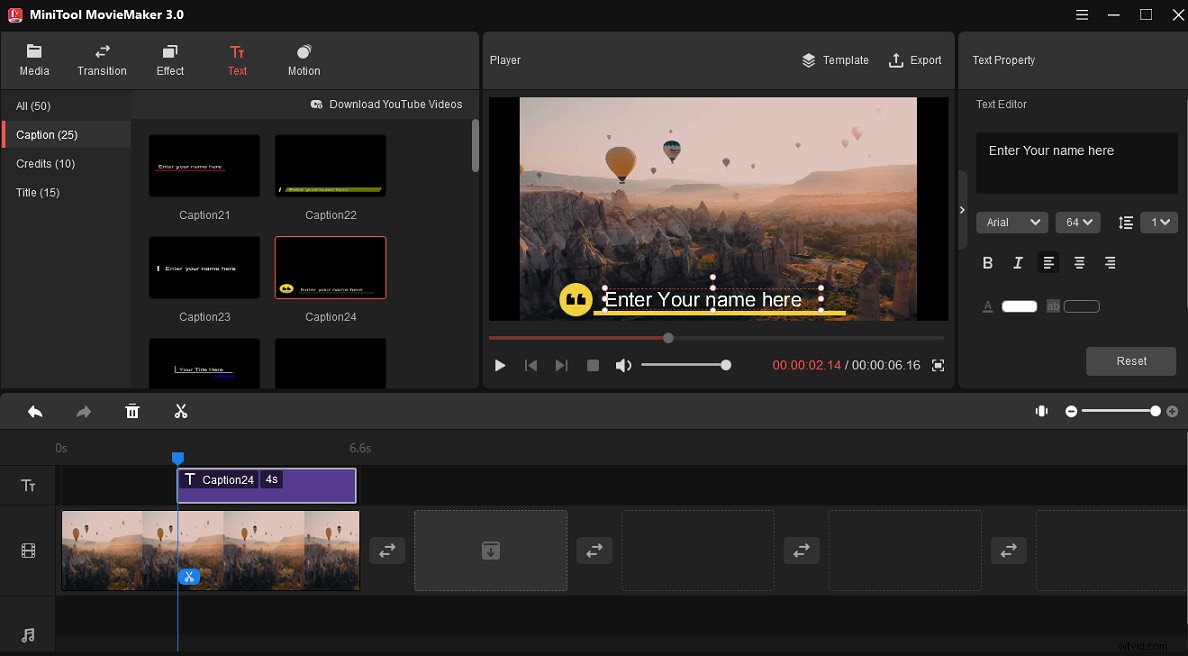Select the Caption22 thumbnail
This screenshot has height=656, width=1188.
coord(330,166)
